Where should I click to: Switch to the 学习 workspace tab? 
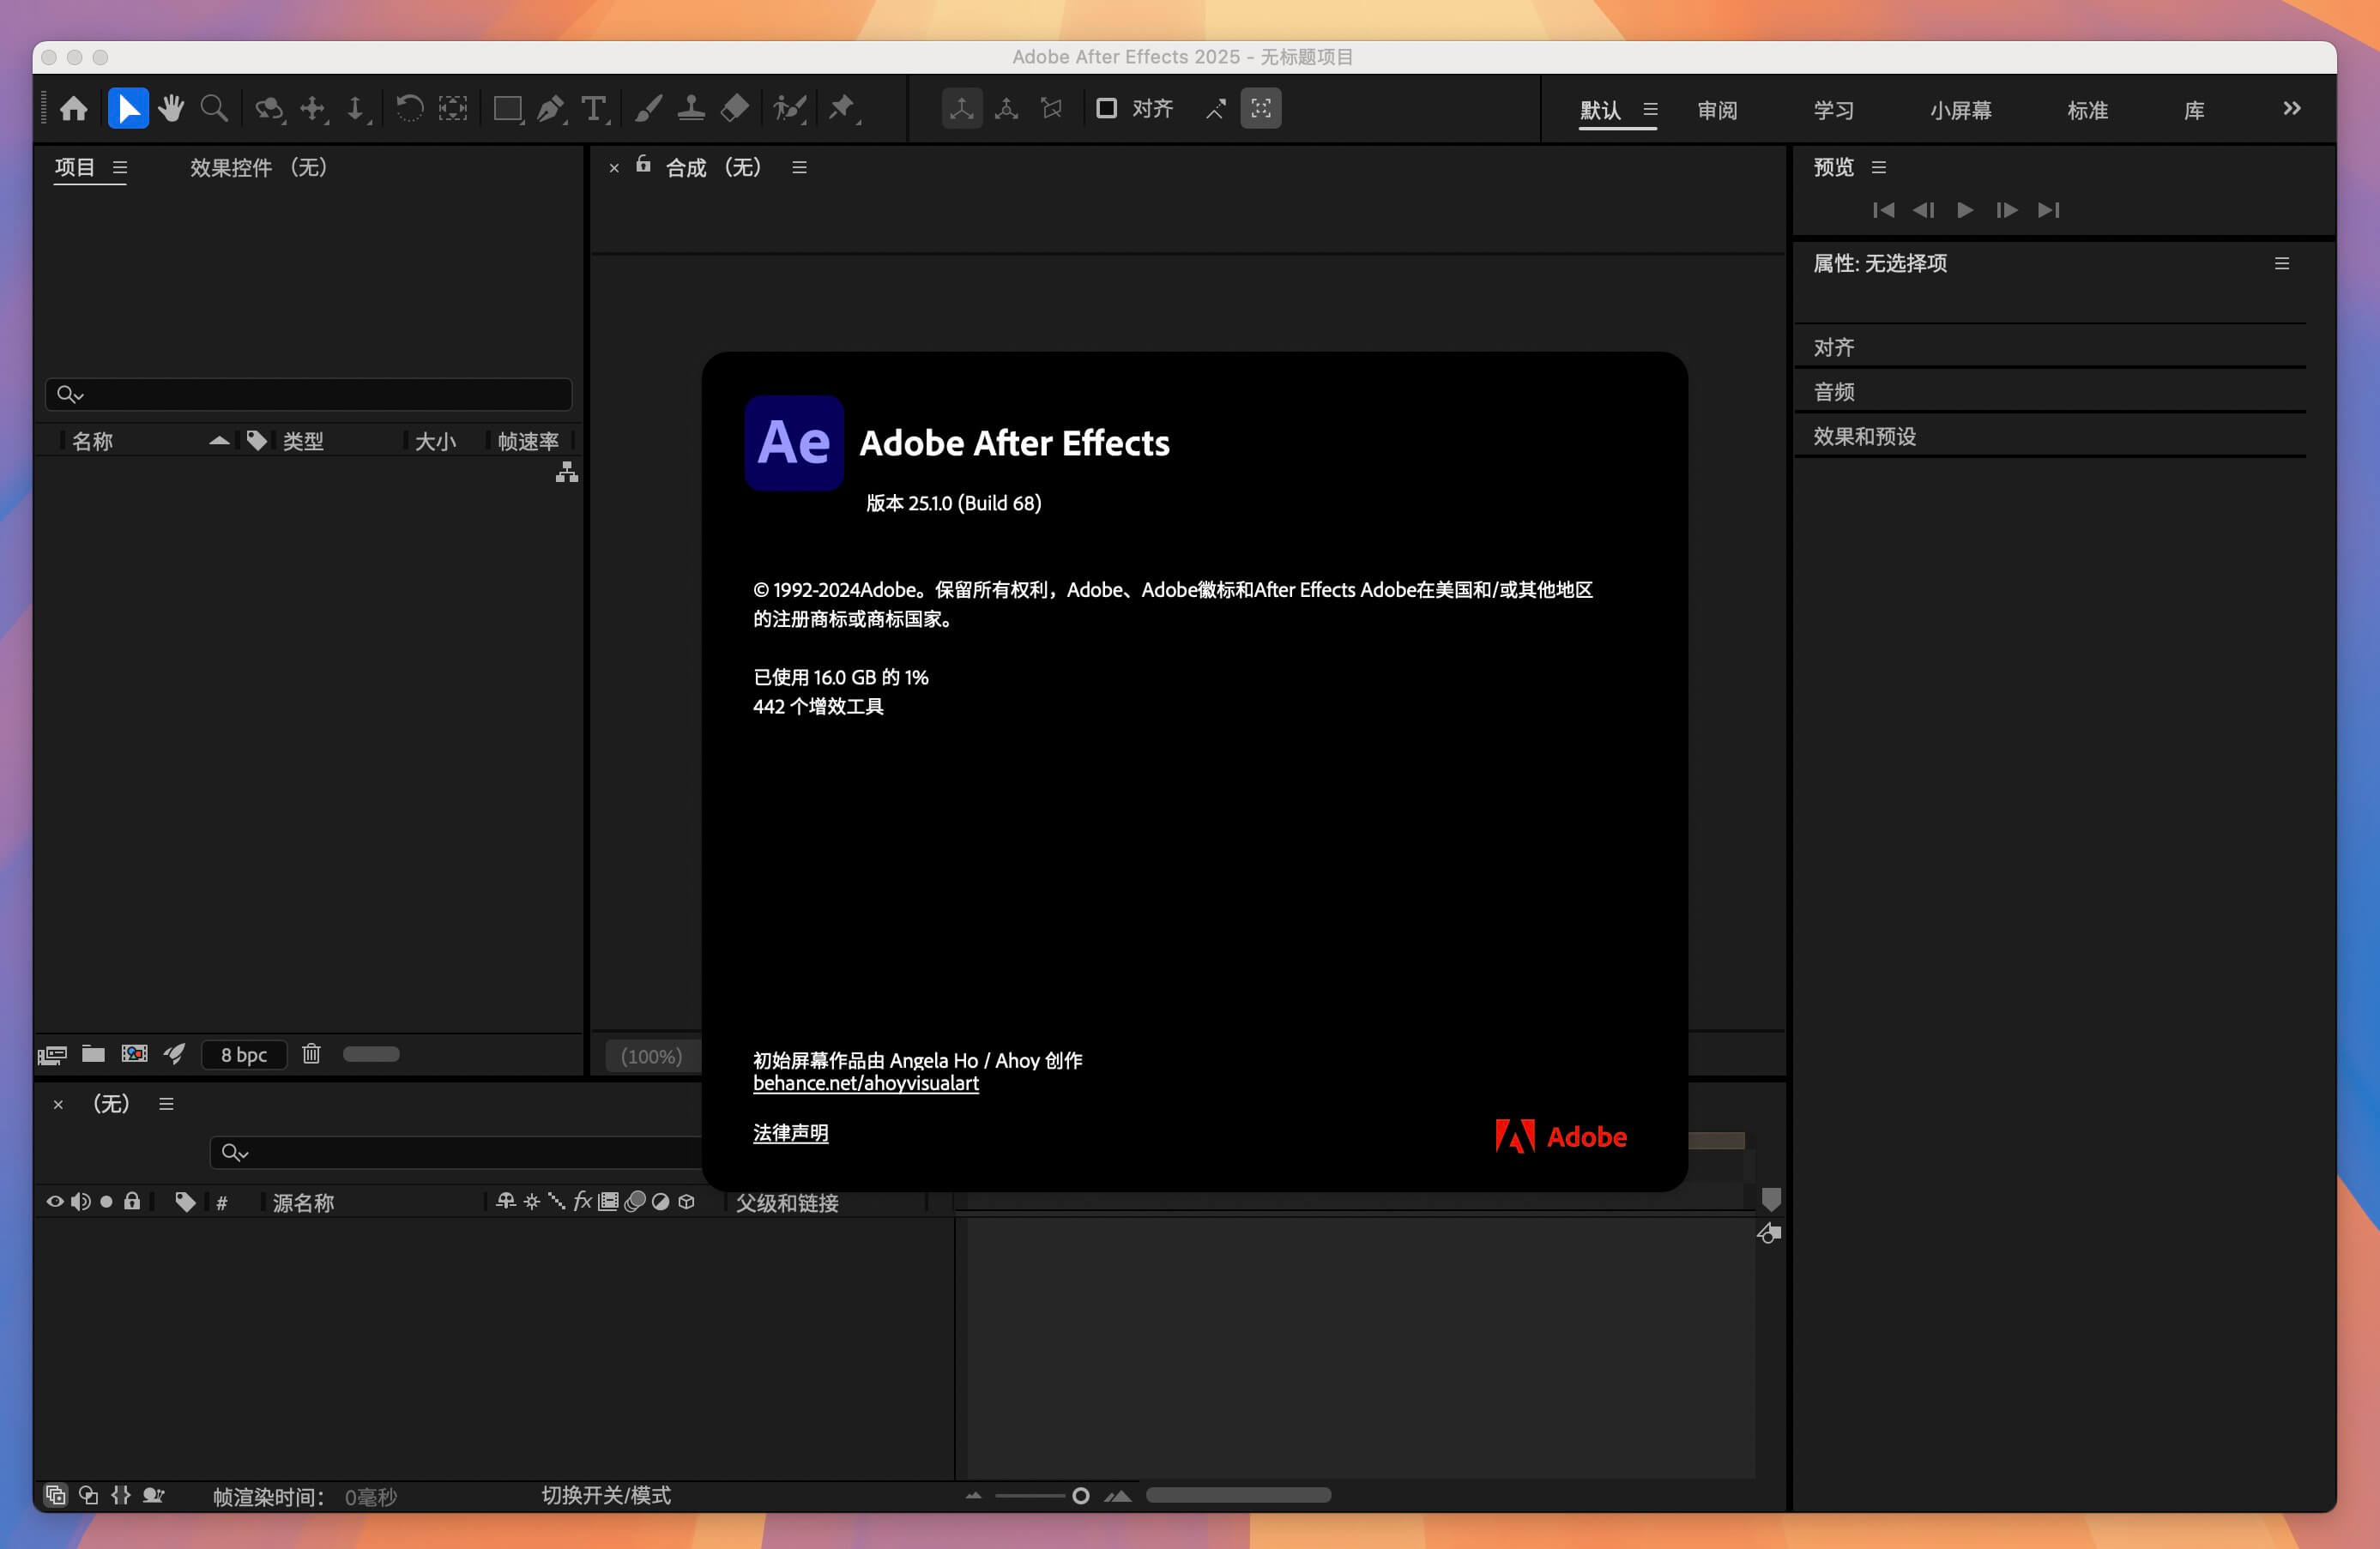(1832, 110)
